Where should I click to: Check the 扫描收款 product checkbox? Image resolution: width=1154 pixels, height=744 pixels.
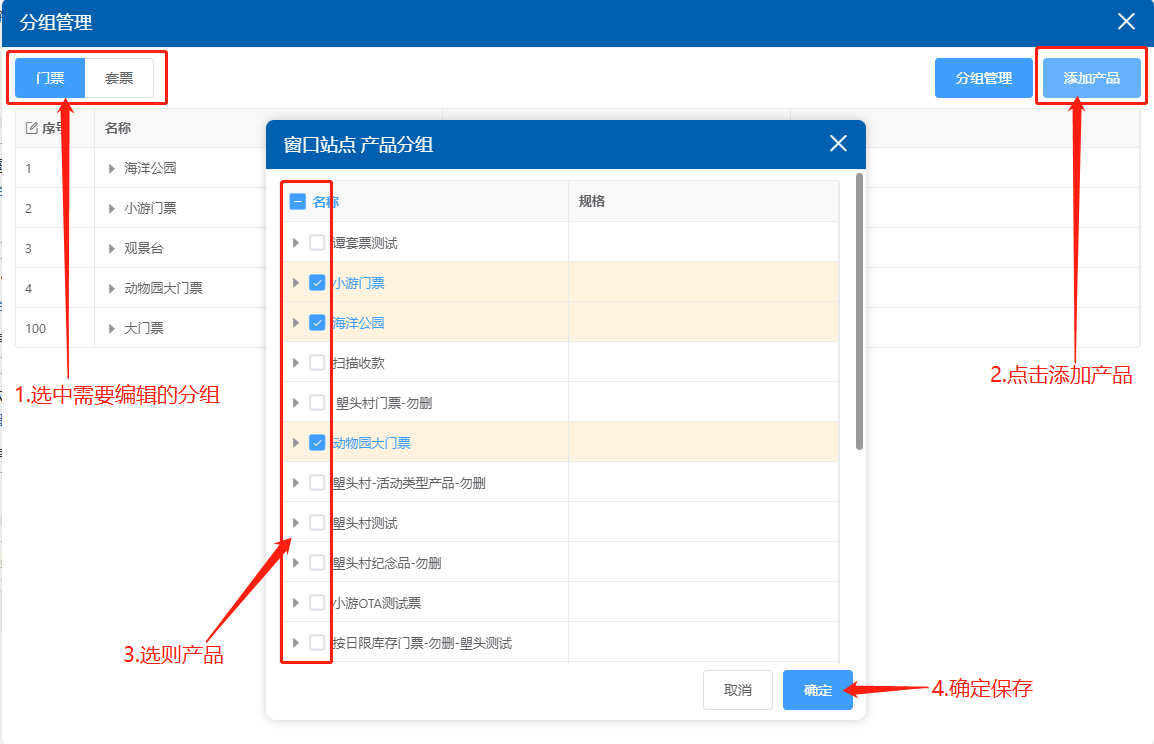(x=317, y=363)
